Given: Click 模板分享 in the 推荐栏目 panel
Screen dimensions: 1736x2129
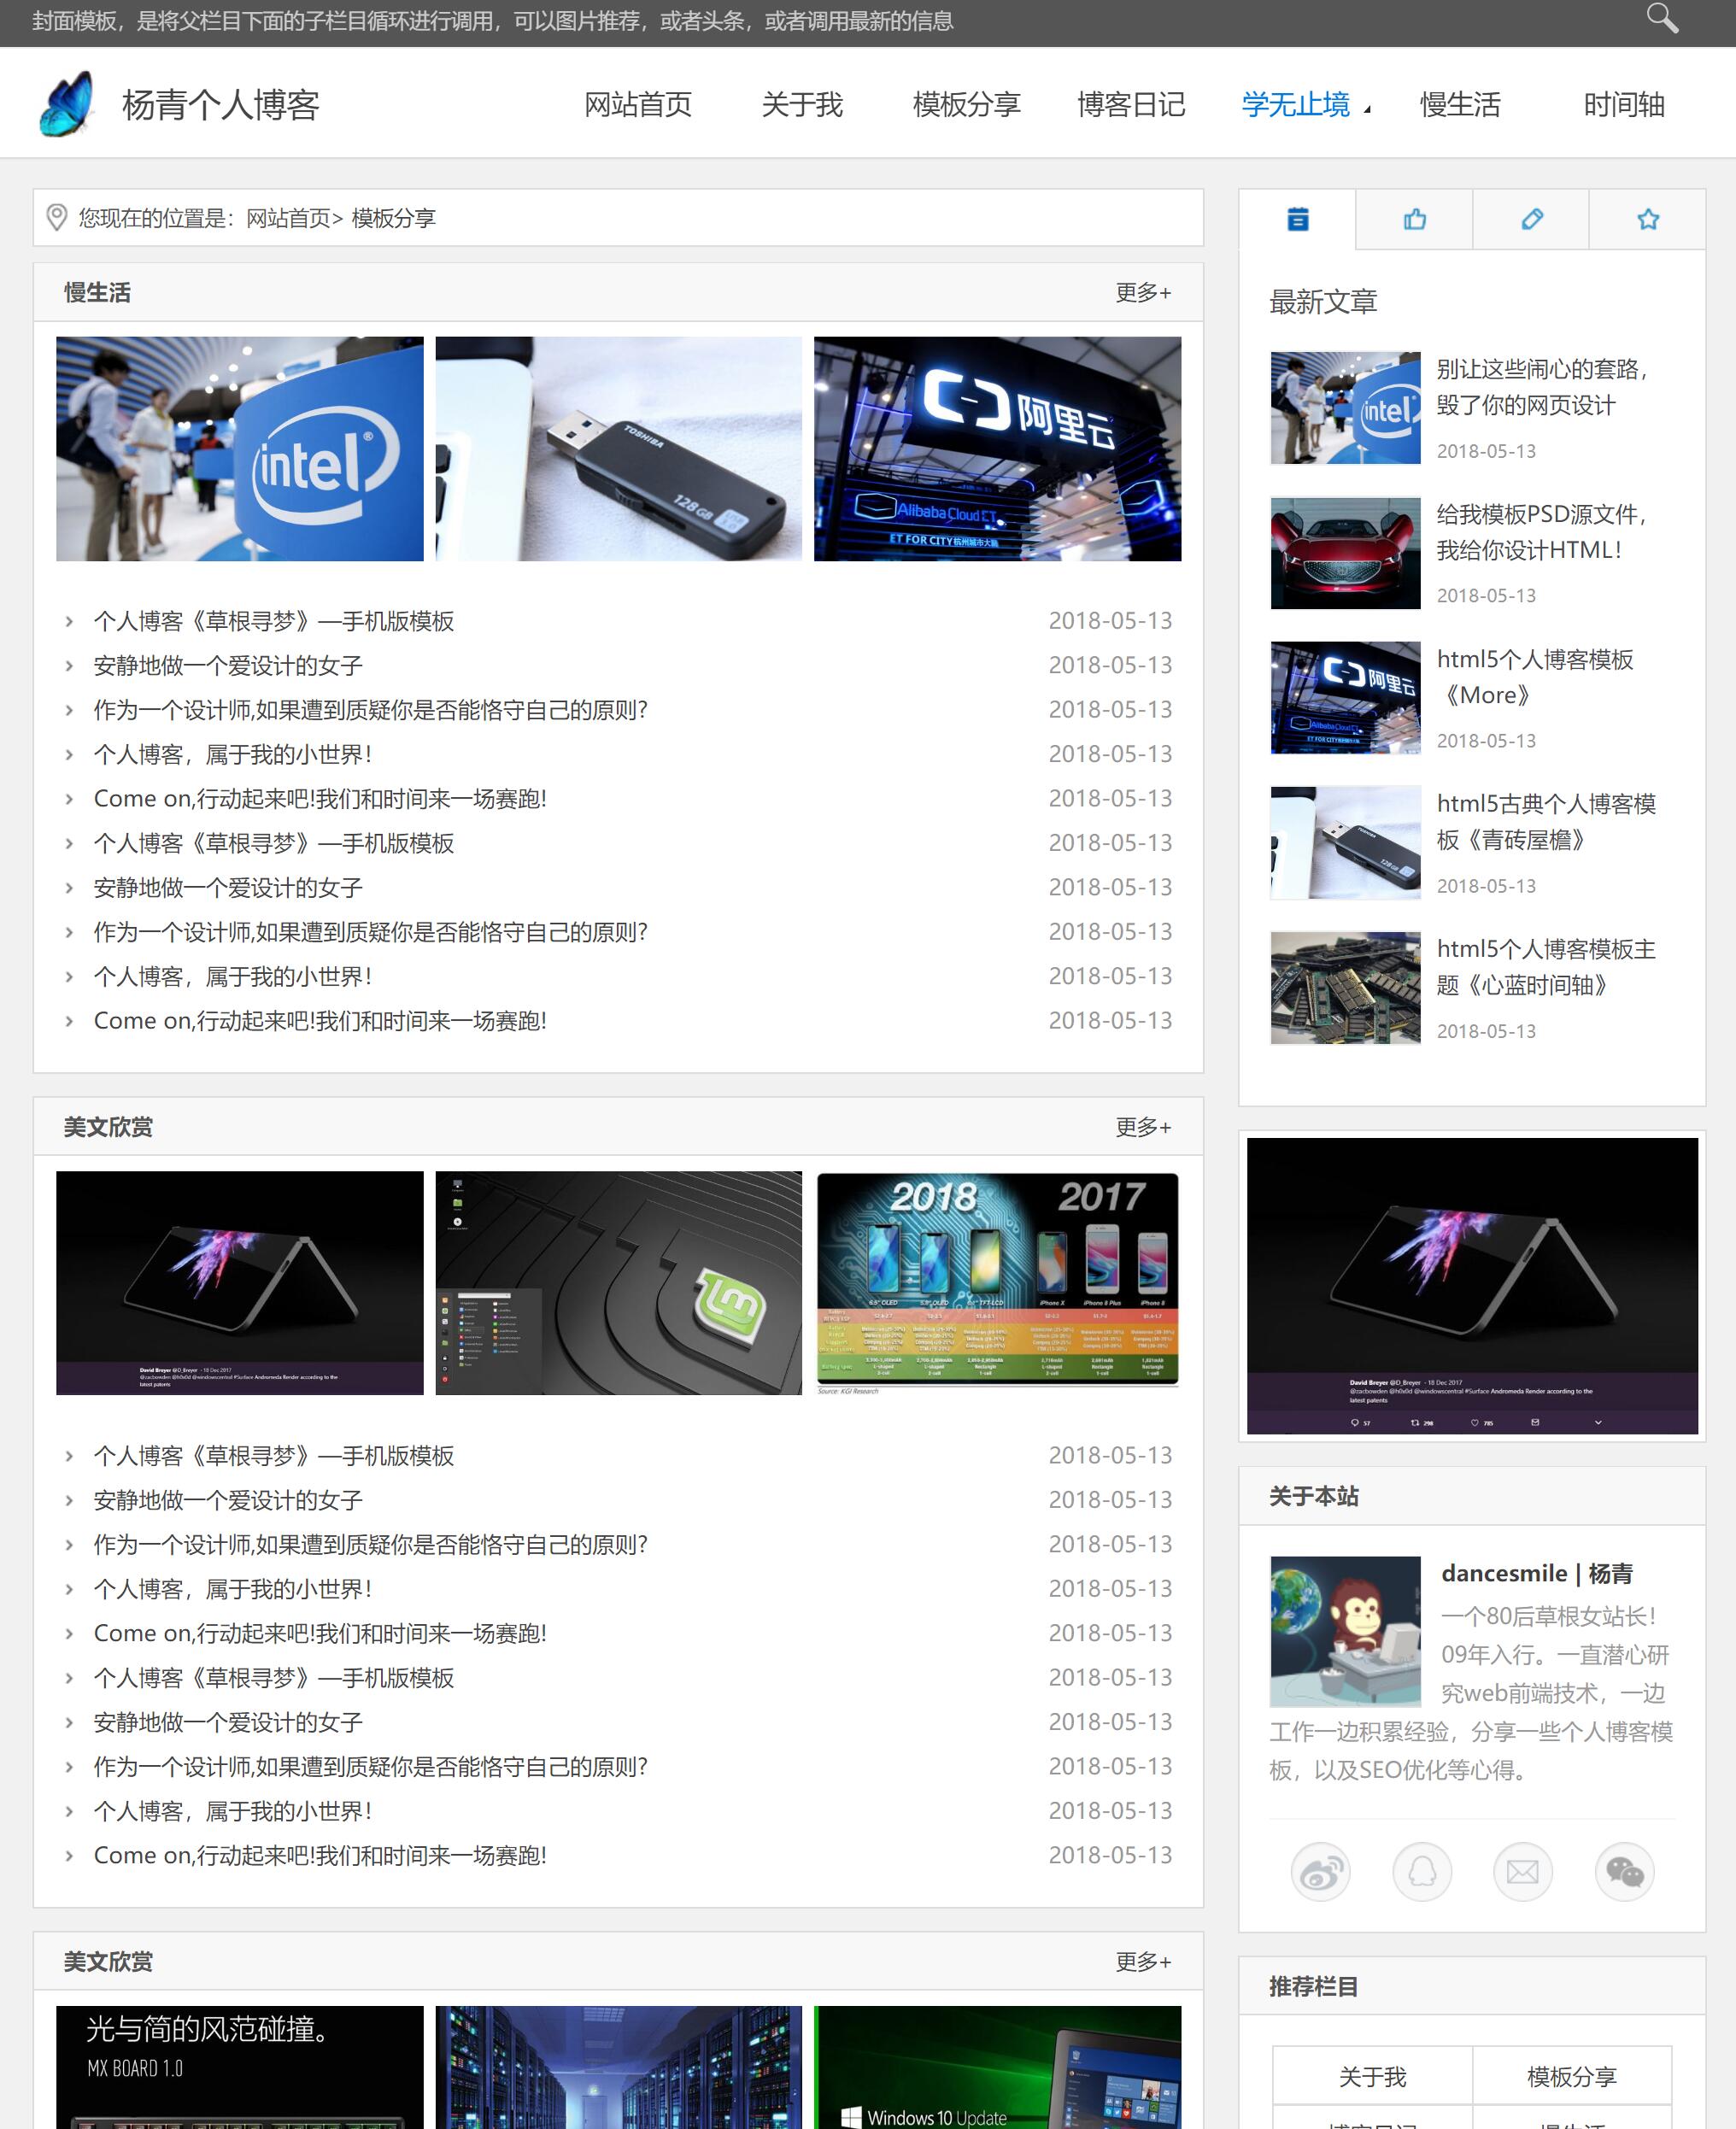Looking at the screenshot, I should 1571,2077.
